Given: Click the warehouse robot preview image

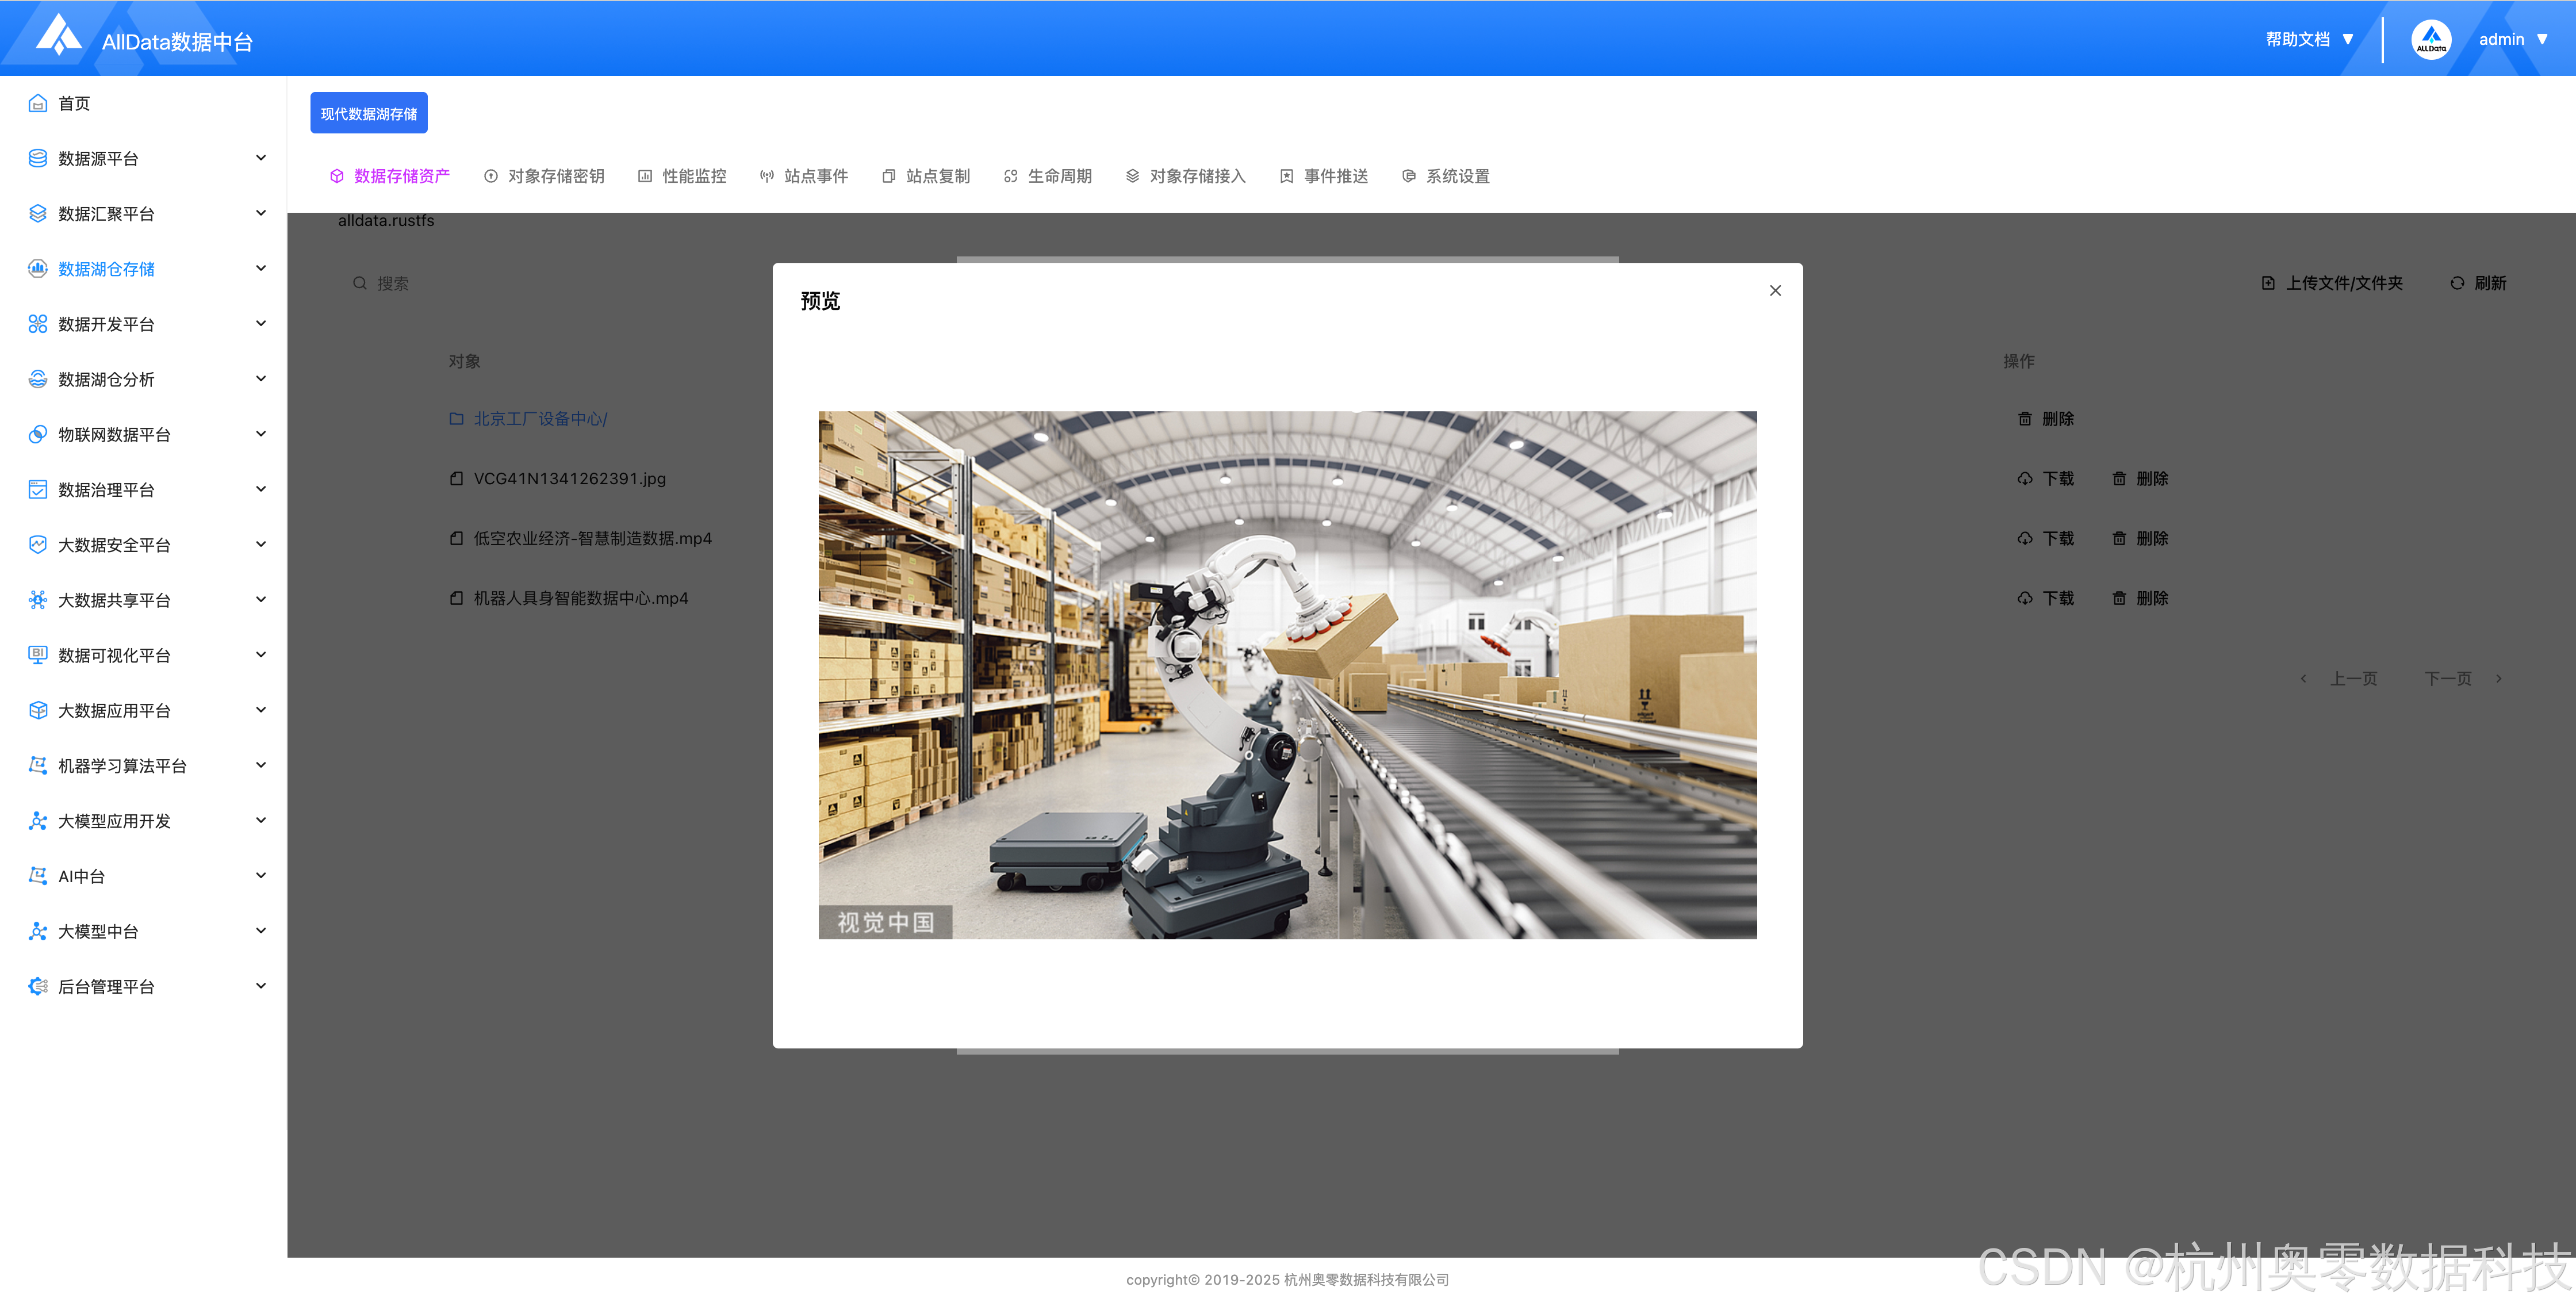Looking at the screenshot, I should [x=1287, y=674].
